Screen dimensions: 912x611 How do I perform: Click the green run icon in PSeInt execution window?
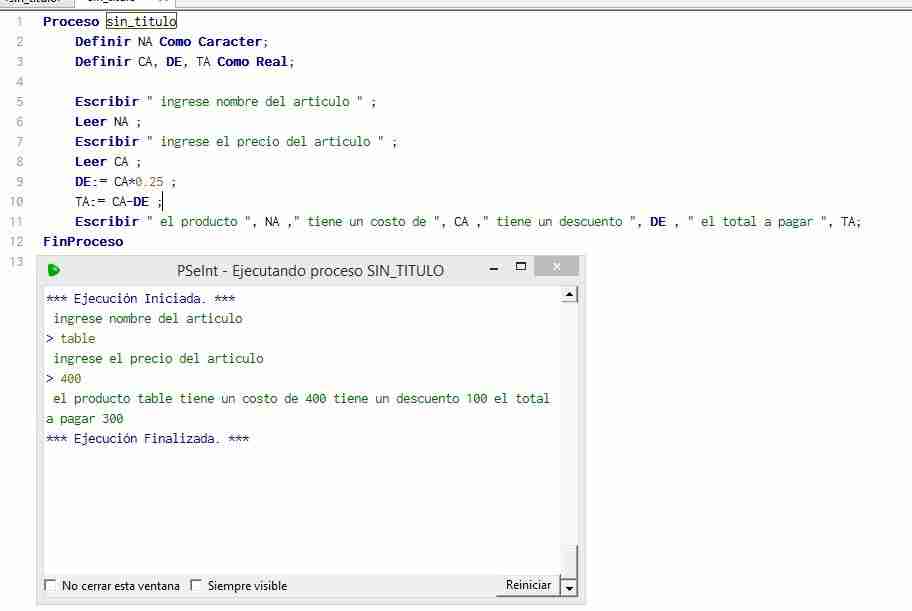(x=54, y=270)
